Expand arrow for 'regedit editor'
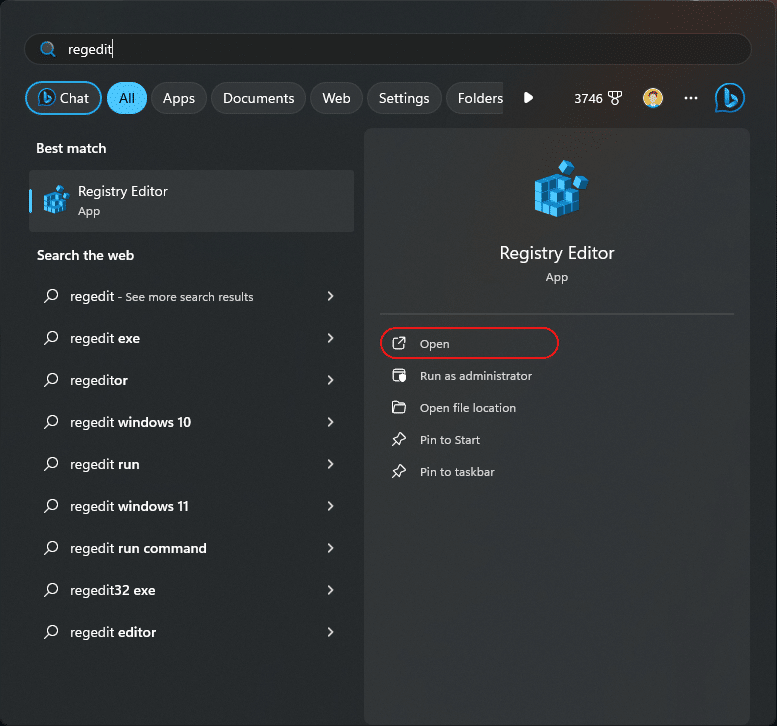777x726 pixels. pyautogui.click(x=331, y=632)
